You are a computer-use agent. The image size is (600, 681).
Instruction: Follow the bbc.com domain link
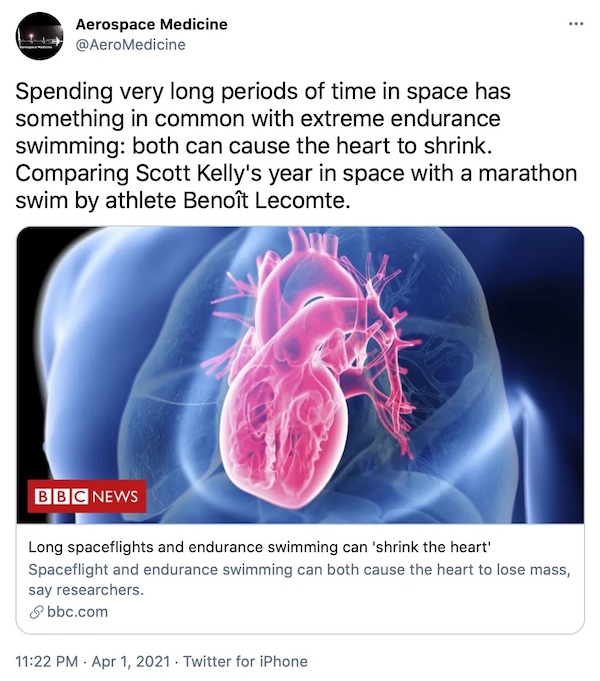[77, 612]
